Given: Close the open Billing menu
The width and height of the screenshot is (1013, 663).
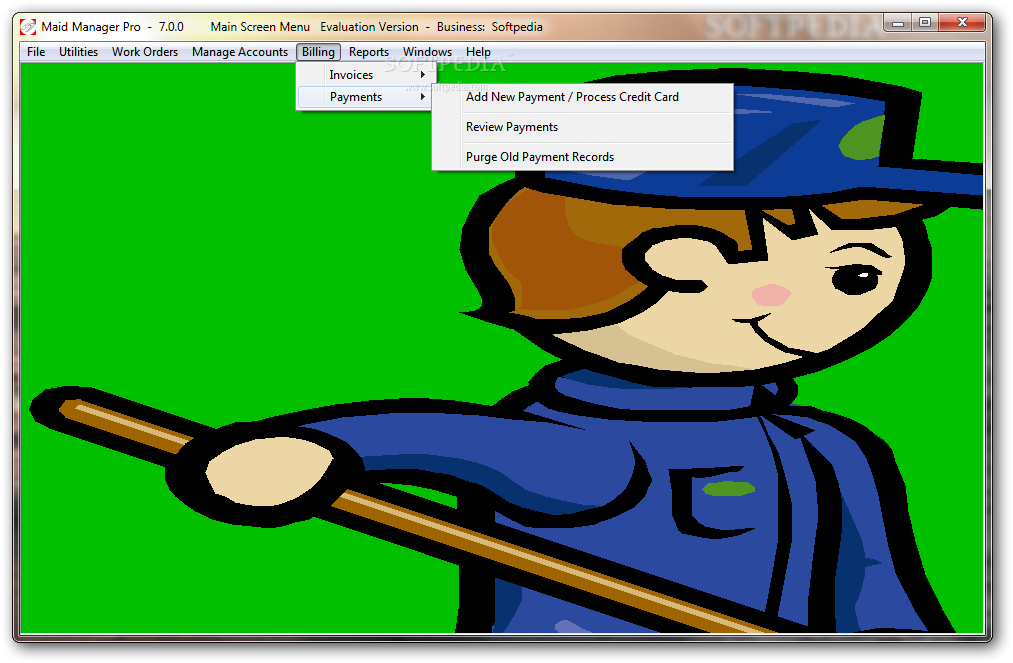Looking at the screenshot, I should click(x=319, y=52).
